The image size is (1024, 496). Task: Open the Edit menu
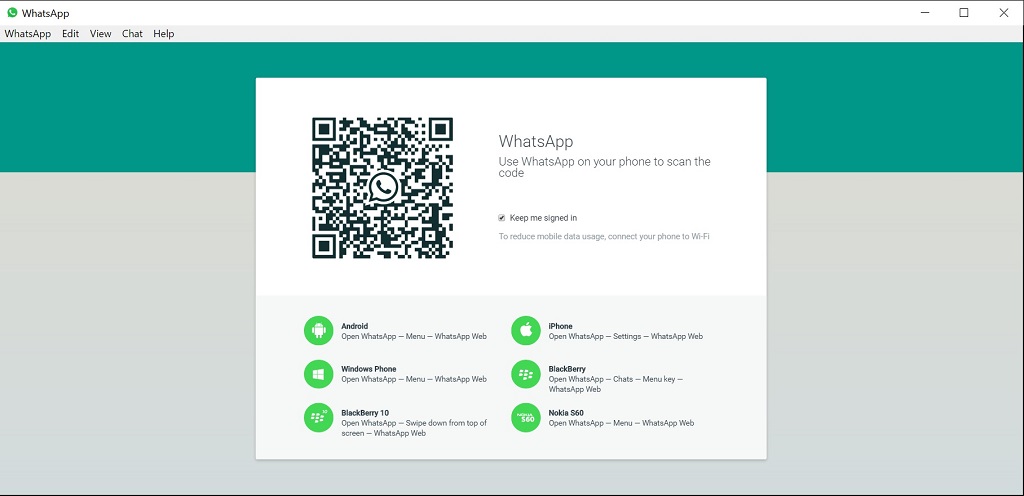[70, 34]
